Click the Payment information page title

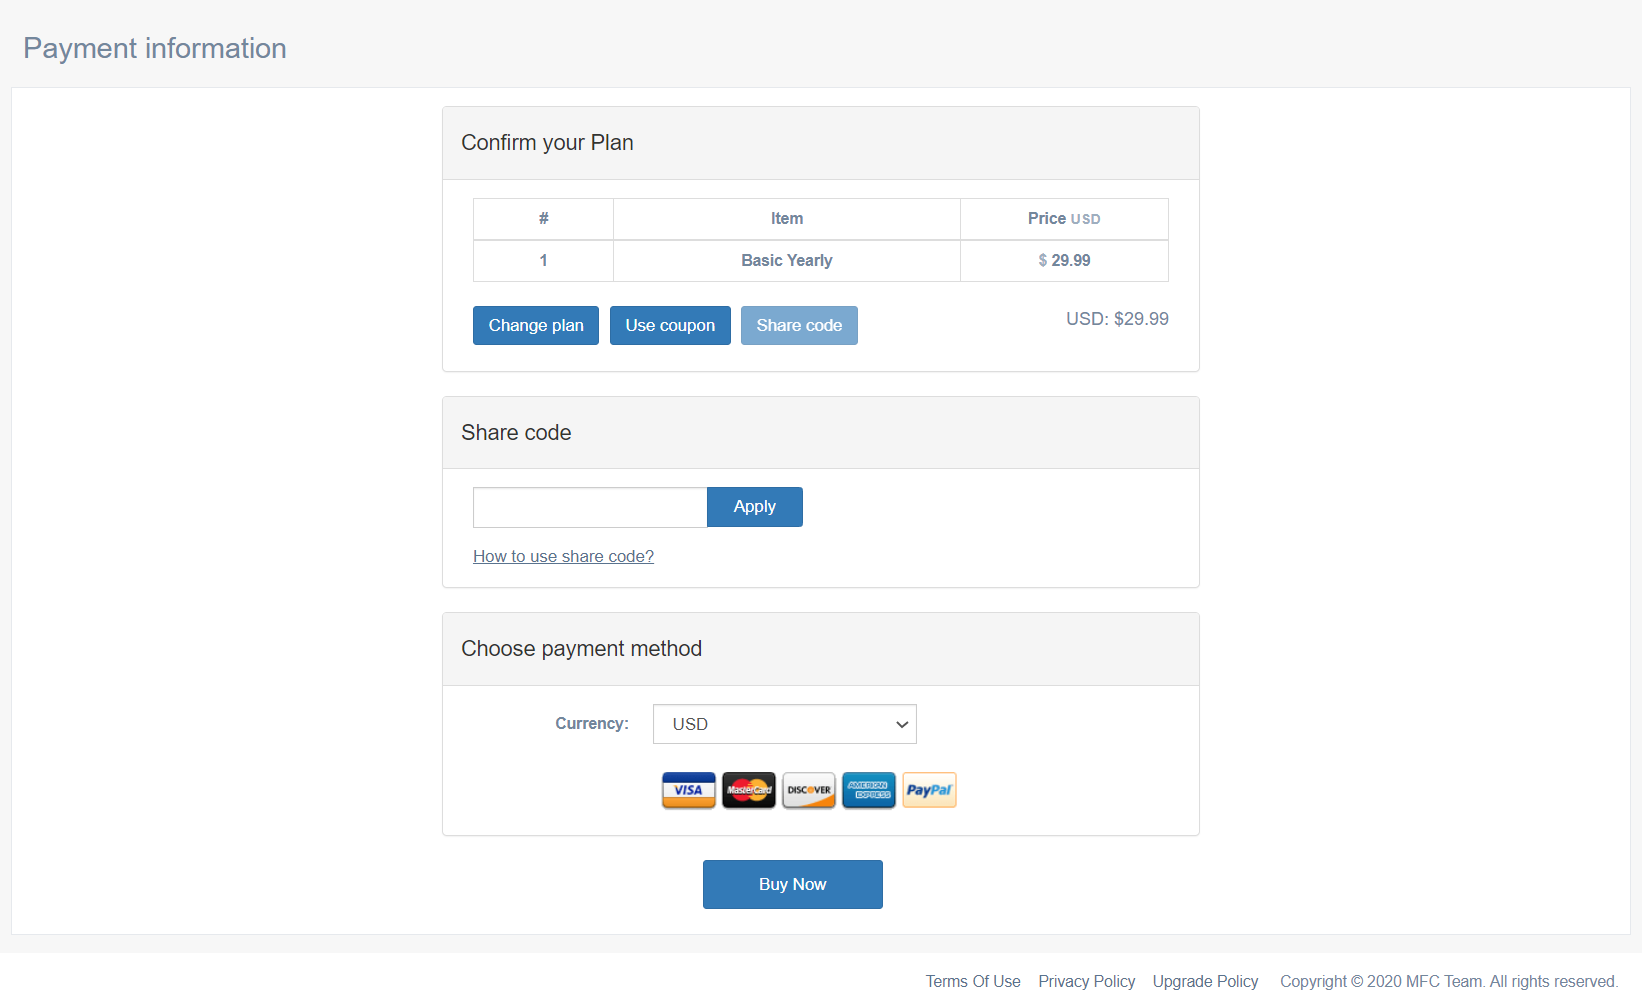click(x=155, y=48)
